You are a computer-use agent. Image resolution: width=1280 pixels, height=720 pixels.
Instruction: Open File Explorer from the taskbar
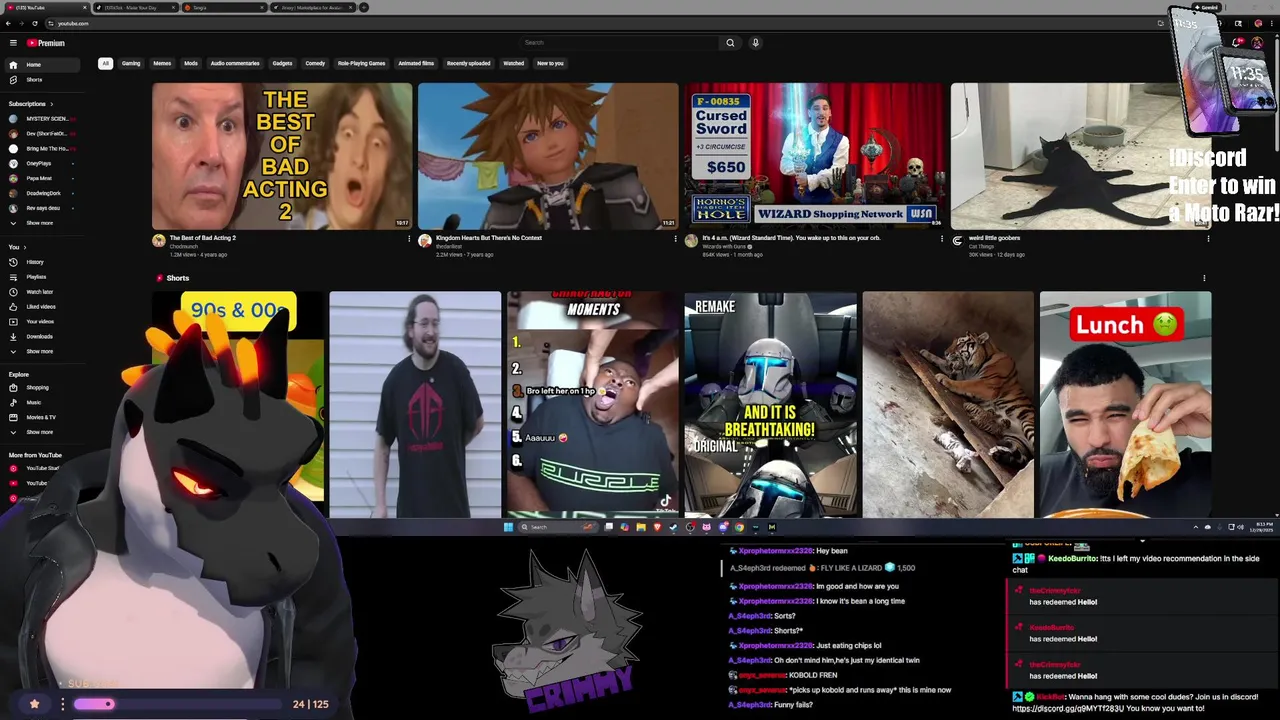coord(641,527)
